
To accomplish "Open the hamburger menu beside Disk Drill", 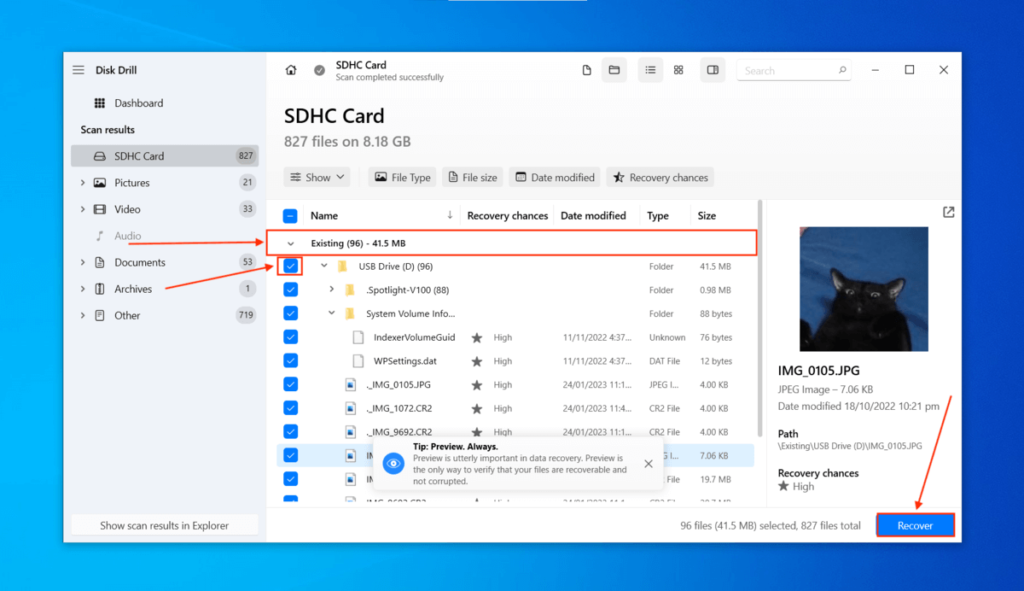I will pos(78,69).
